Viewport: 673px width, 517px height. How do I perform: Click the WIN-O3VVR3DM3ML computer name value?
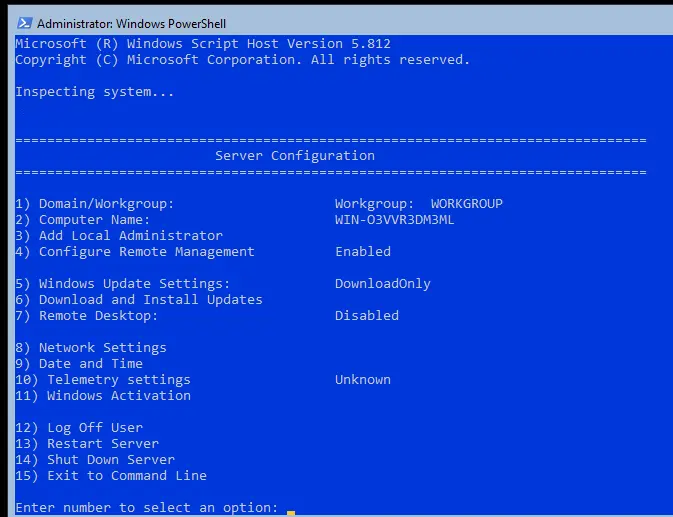tap(394, 220)
